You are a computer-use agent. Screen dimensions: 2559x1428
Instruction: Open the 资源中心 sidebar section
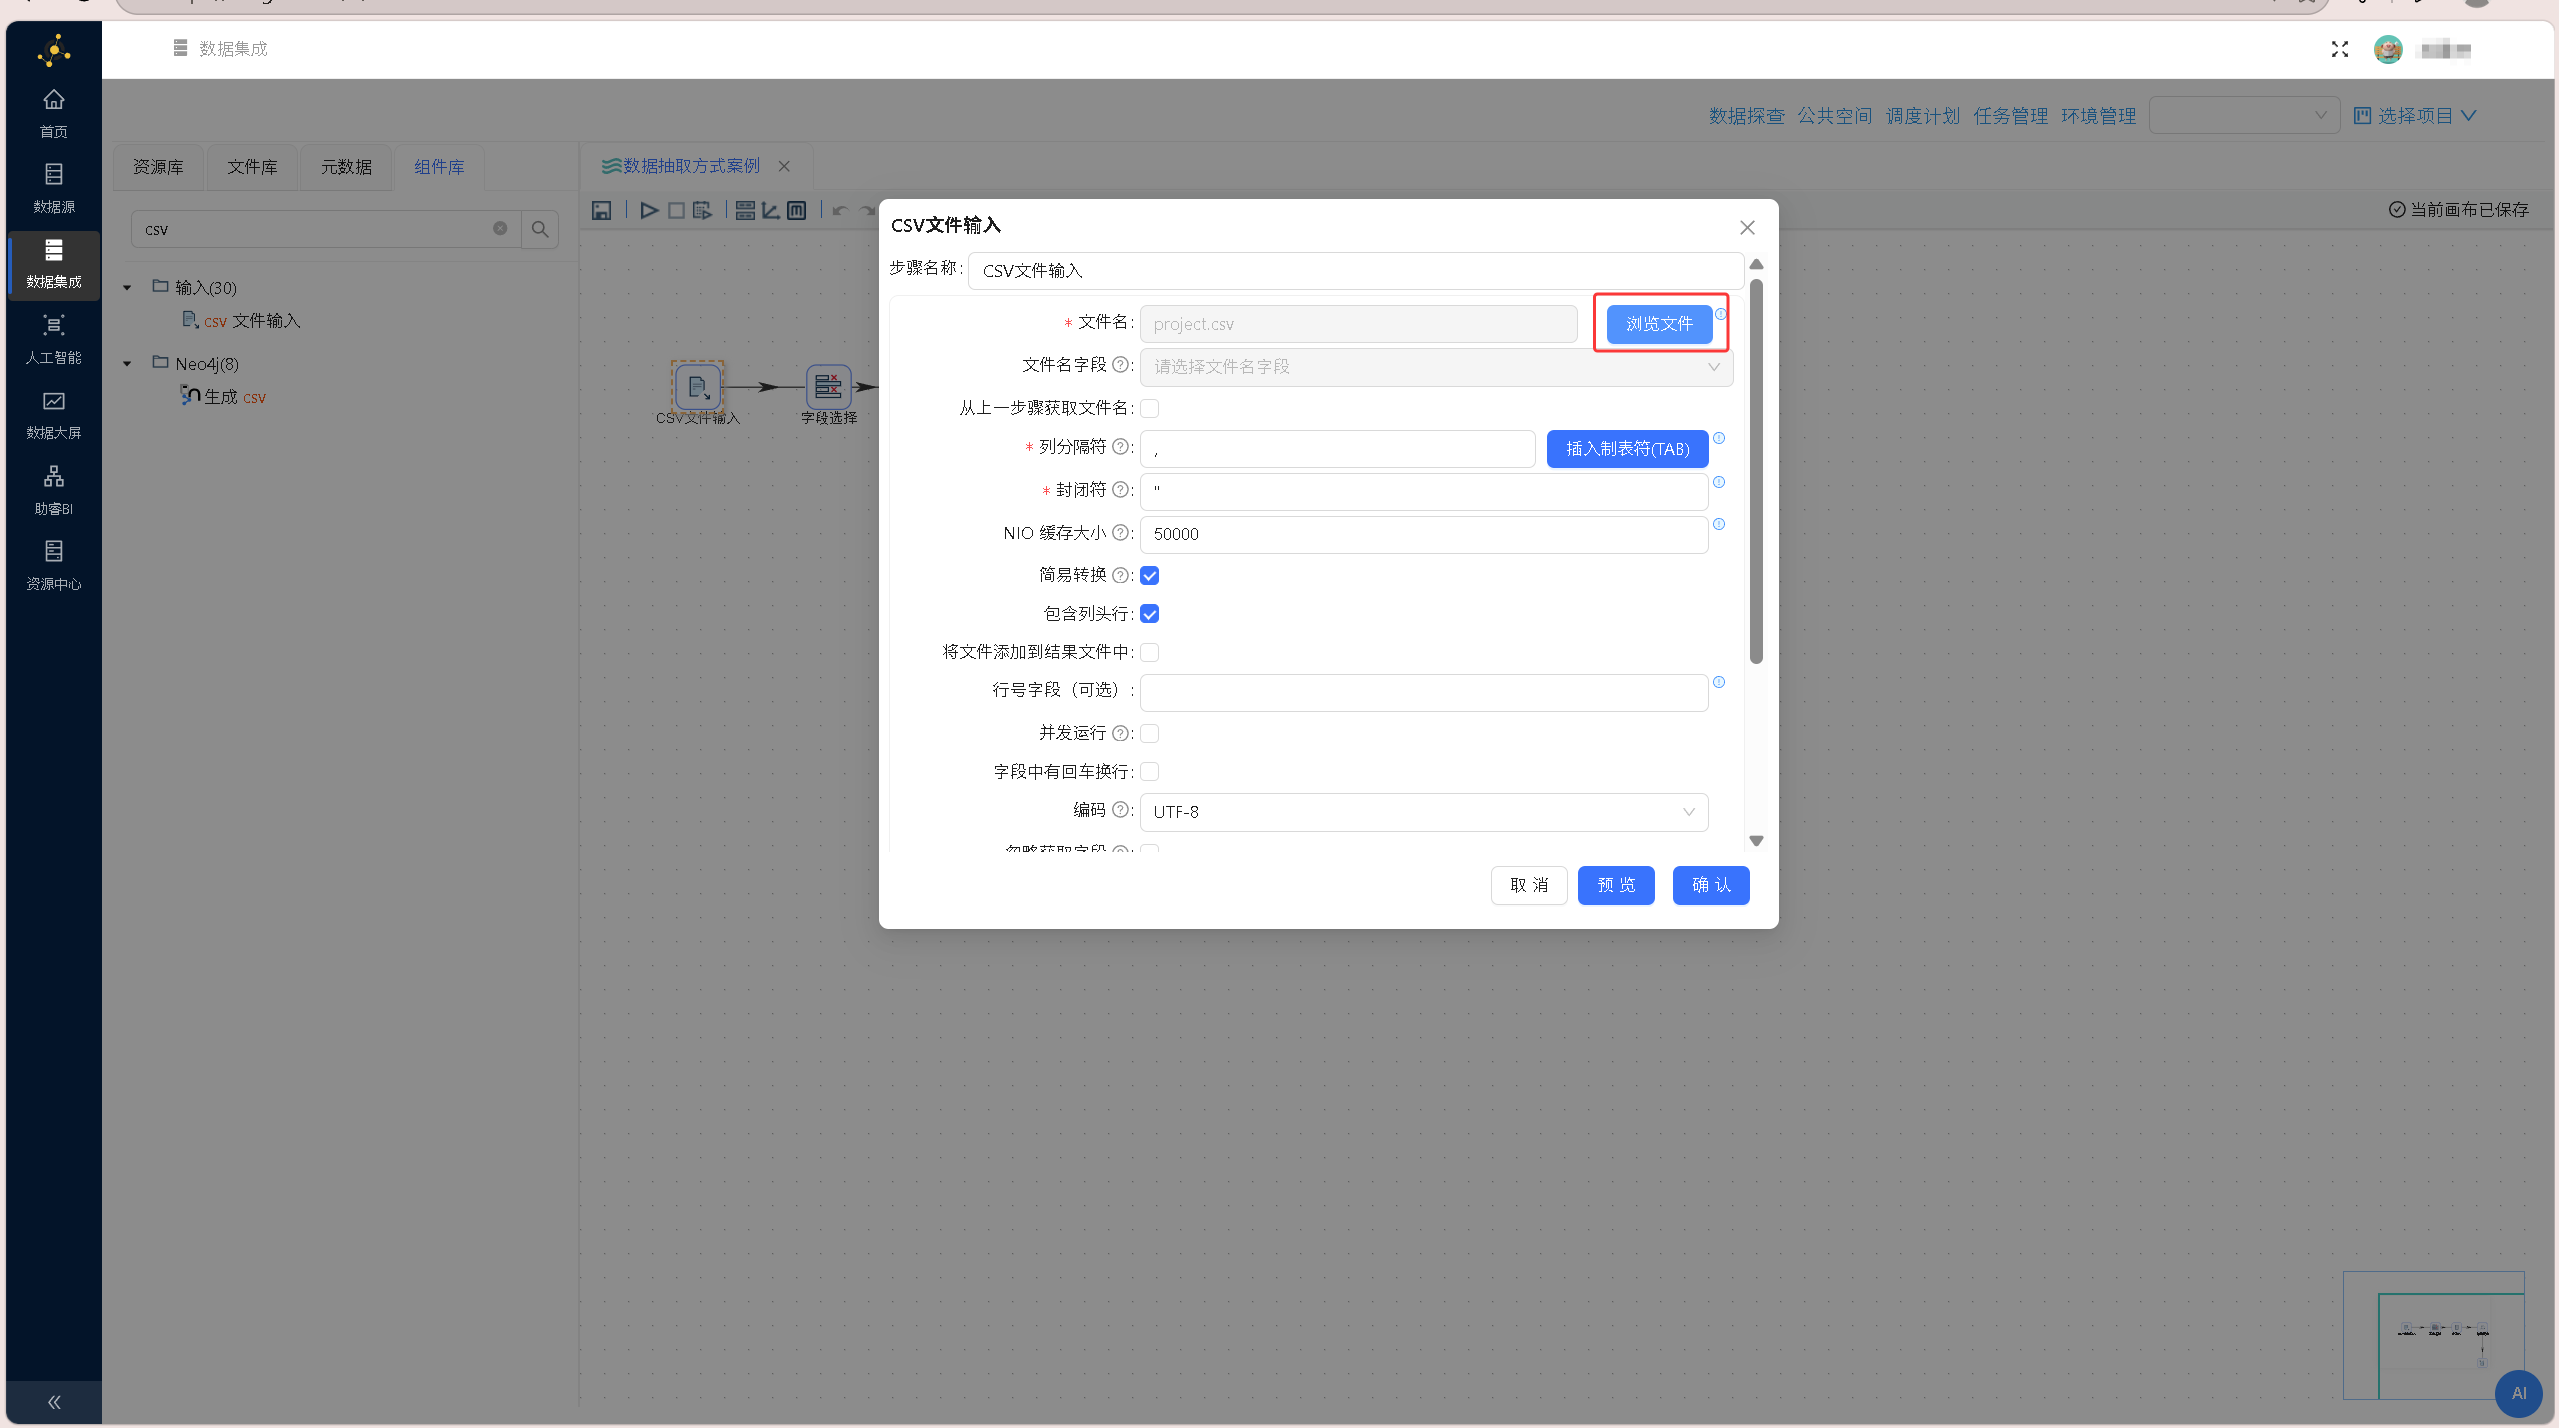click(54, 565)
